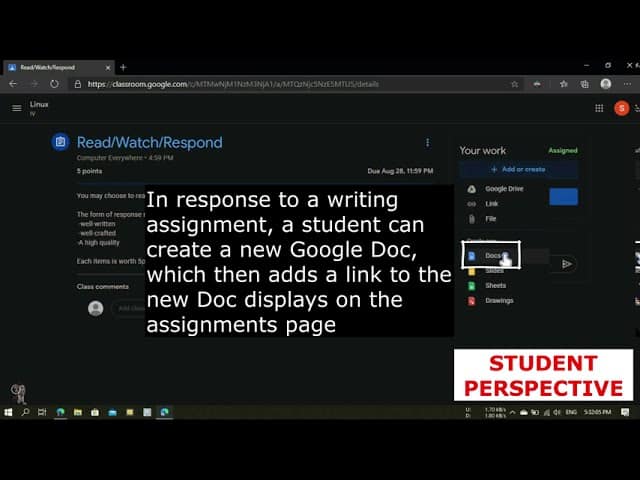Open browser Settings and more menu
This screenshot has width=640, height=480.
(x=627, y=84)
